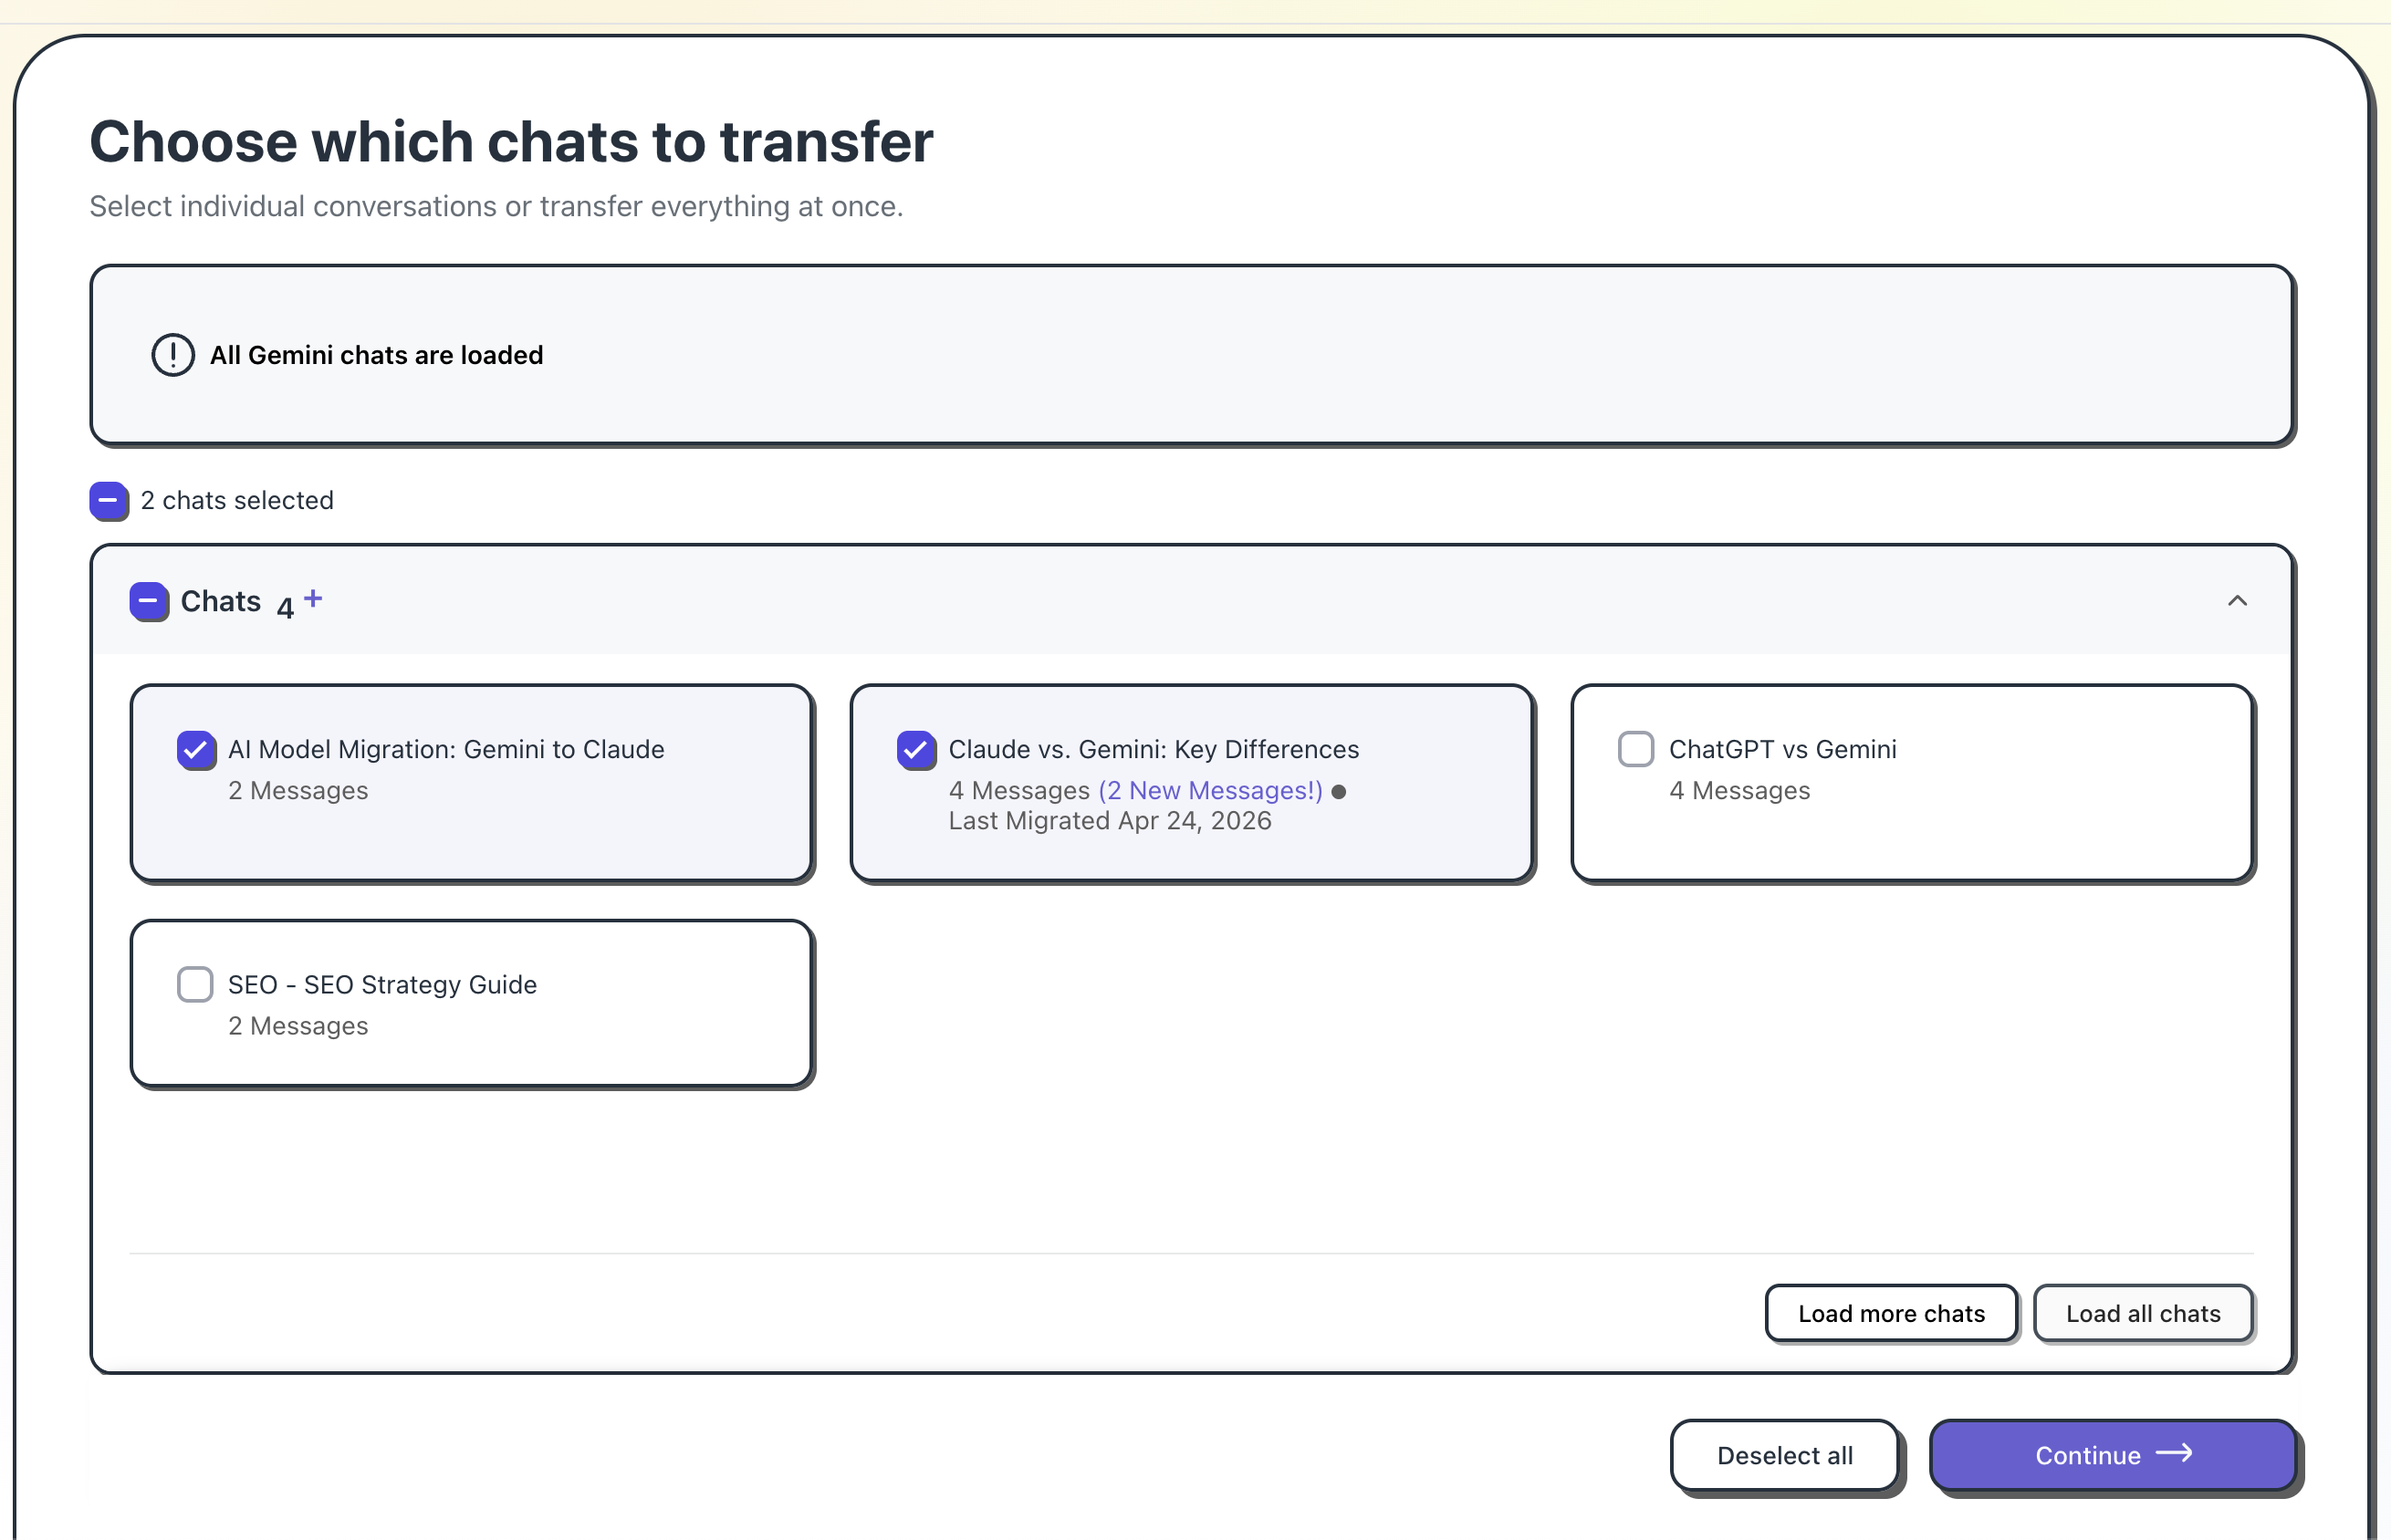Click the dot indicator after 2 New Messages
The image size is (2391, 1540).
(1339, 792)
